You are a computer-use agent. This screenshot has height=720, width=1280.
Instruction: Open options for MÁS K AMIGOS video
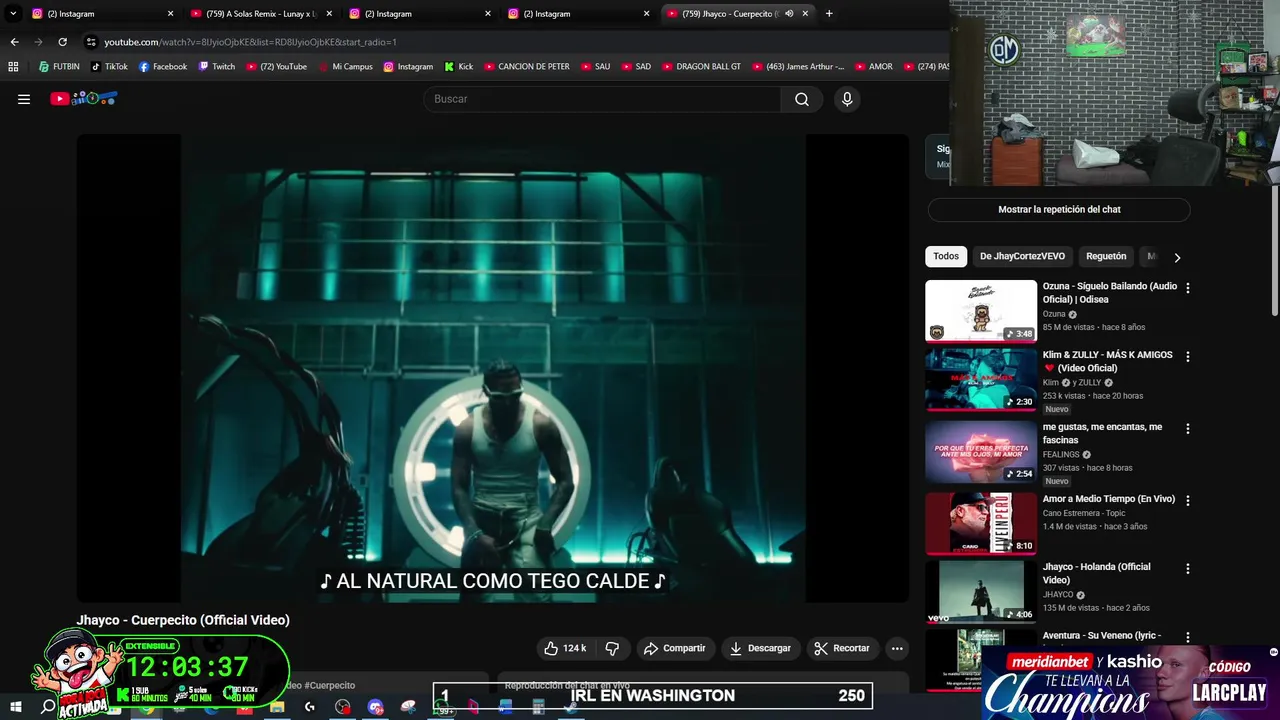tap(1188, 357)
